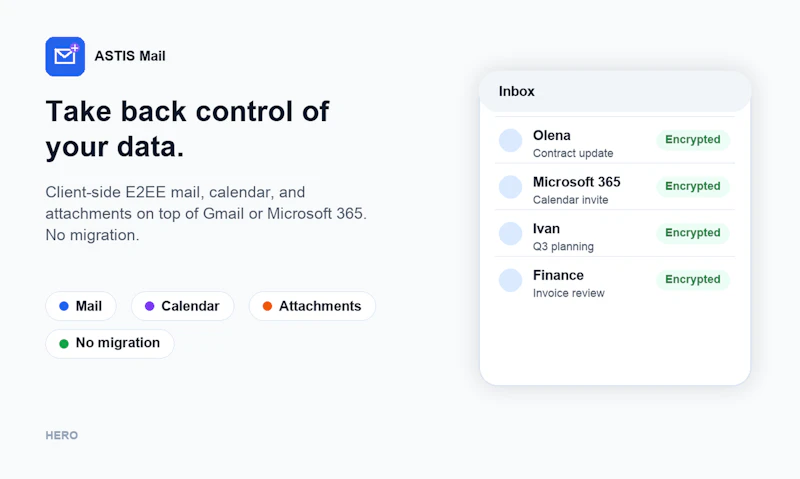Click the Finance sender avatar
The width and height of the screenshot is (800, 479).
(510, 280)
